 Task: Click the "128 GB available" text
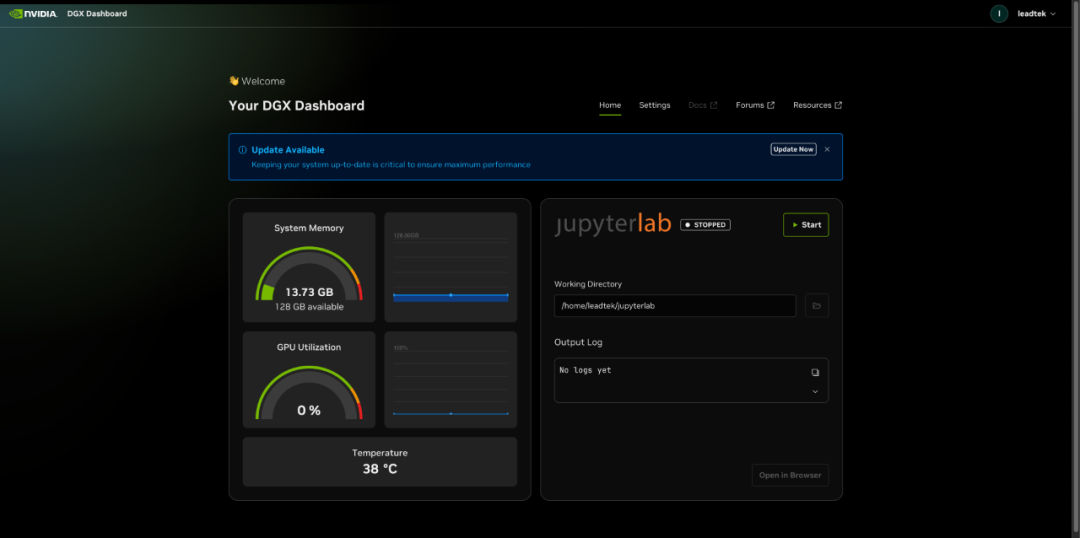309,307
